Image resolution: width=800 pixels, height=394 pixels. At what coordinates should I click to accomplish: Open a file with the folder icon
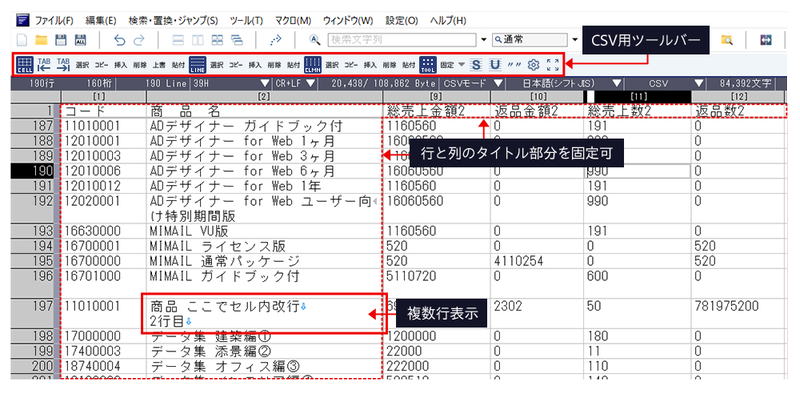click(41, 40)
